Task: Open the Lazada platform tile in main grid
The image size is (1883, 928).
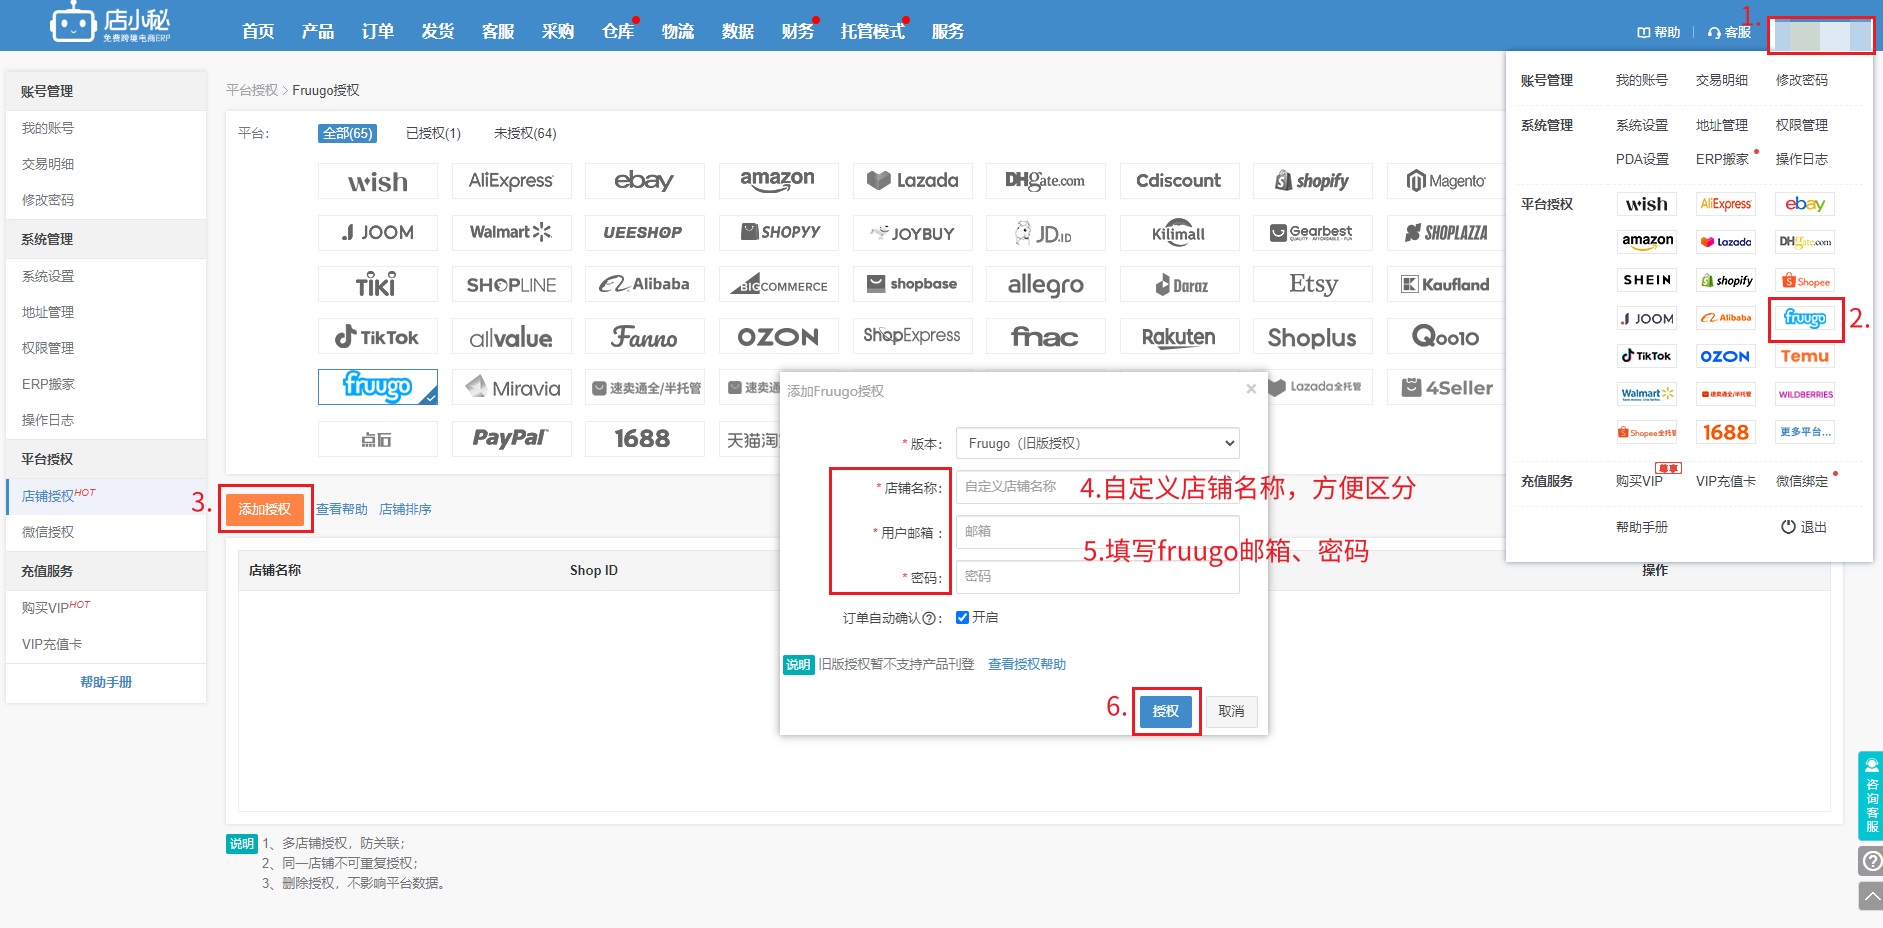Action: coord(913,181)
